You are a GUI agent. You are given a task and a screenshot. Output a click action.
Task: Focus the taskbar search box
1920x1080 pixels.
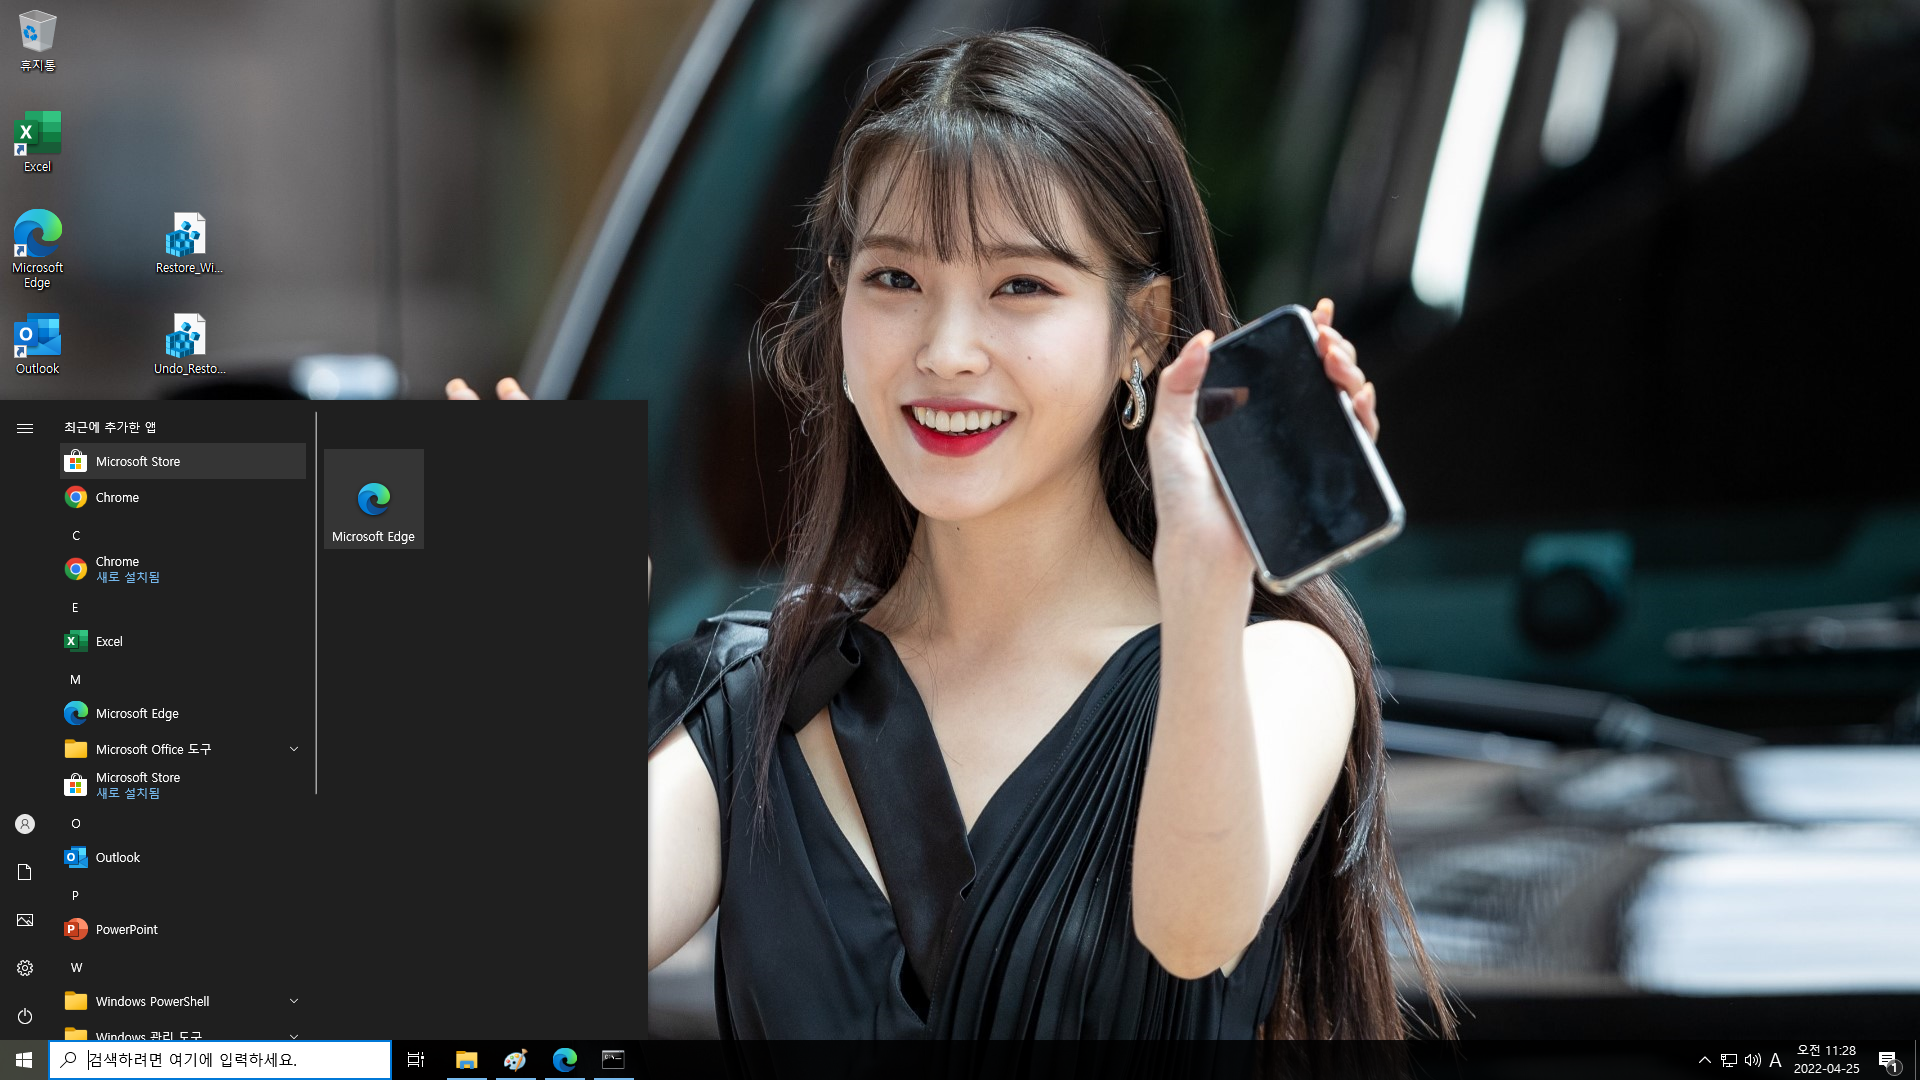(220, 1060)
